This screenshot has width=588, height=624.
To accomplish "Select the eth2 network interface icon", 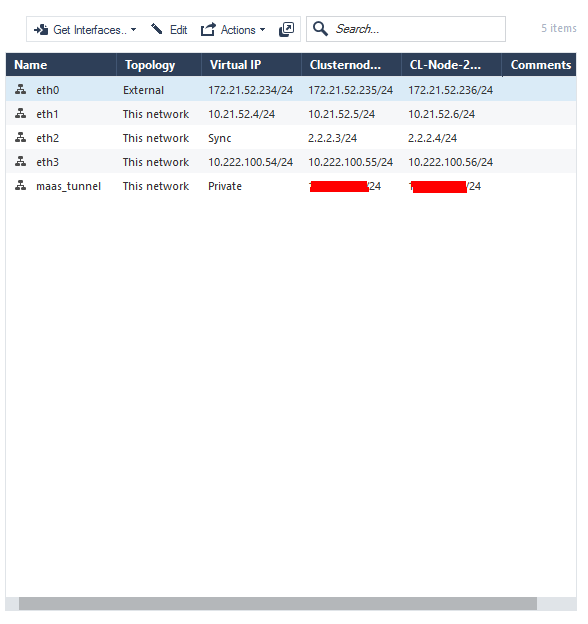I will click(21, 138).
